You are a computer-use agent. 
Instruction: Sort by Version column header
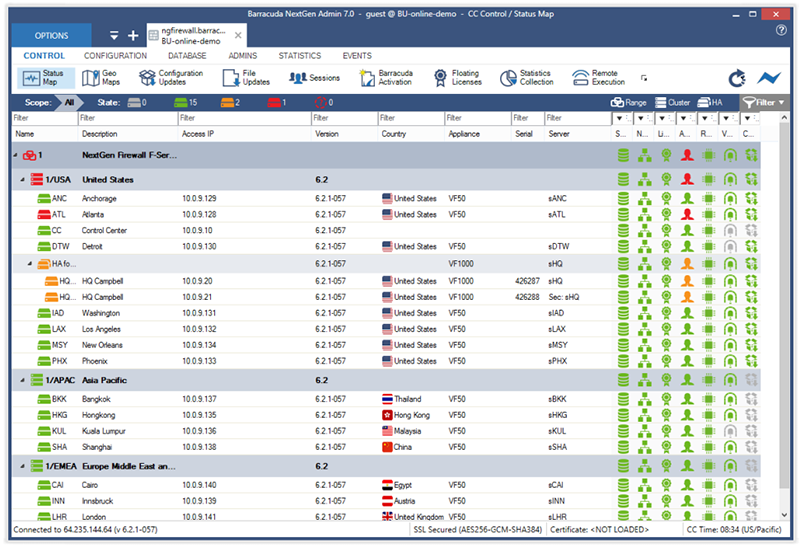pos(344,134)
